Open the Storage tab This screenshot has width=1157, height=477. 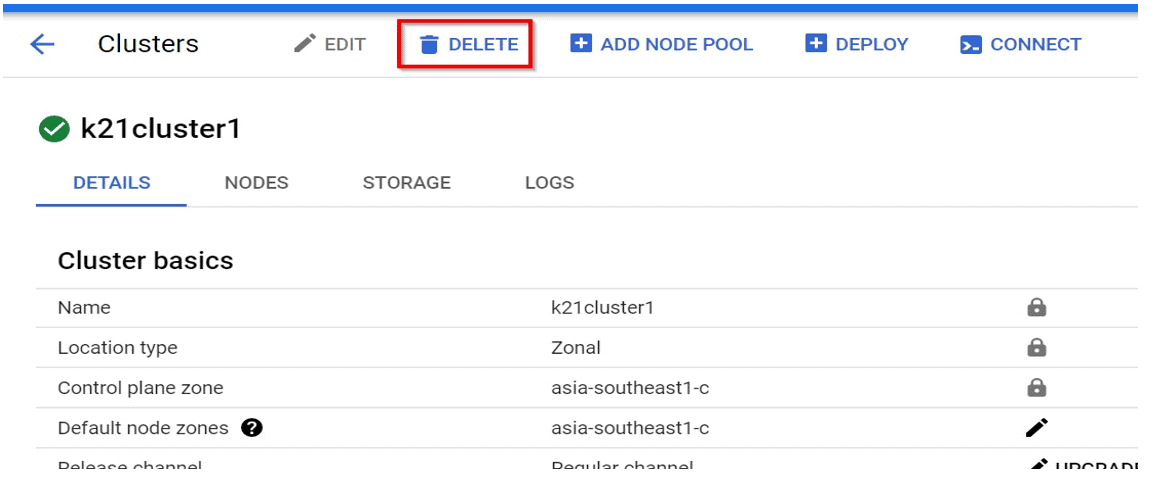(x=406, y=183)
